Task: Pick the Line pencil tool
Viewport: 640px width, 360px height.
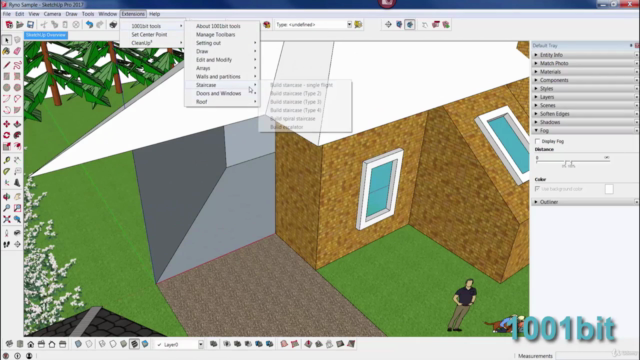Action: [x=7, y=65]
